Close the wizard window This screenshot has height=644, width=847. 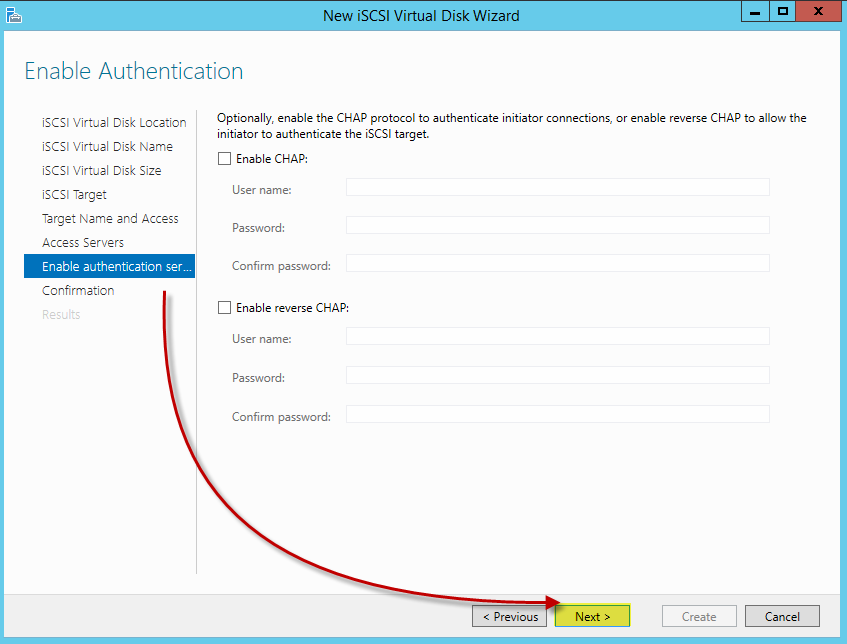click(818, 11)
